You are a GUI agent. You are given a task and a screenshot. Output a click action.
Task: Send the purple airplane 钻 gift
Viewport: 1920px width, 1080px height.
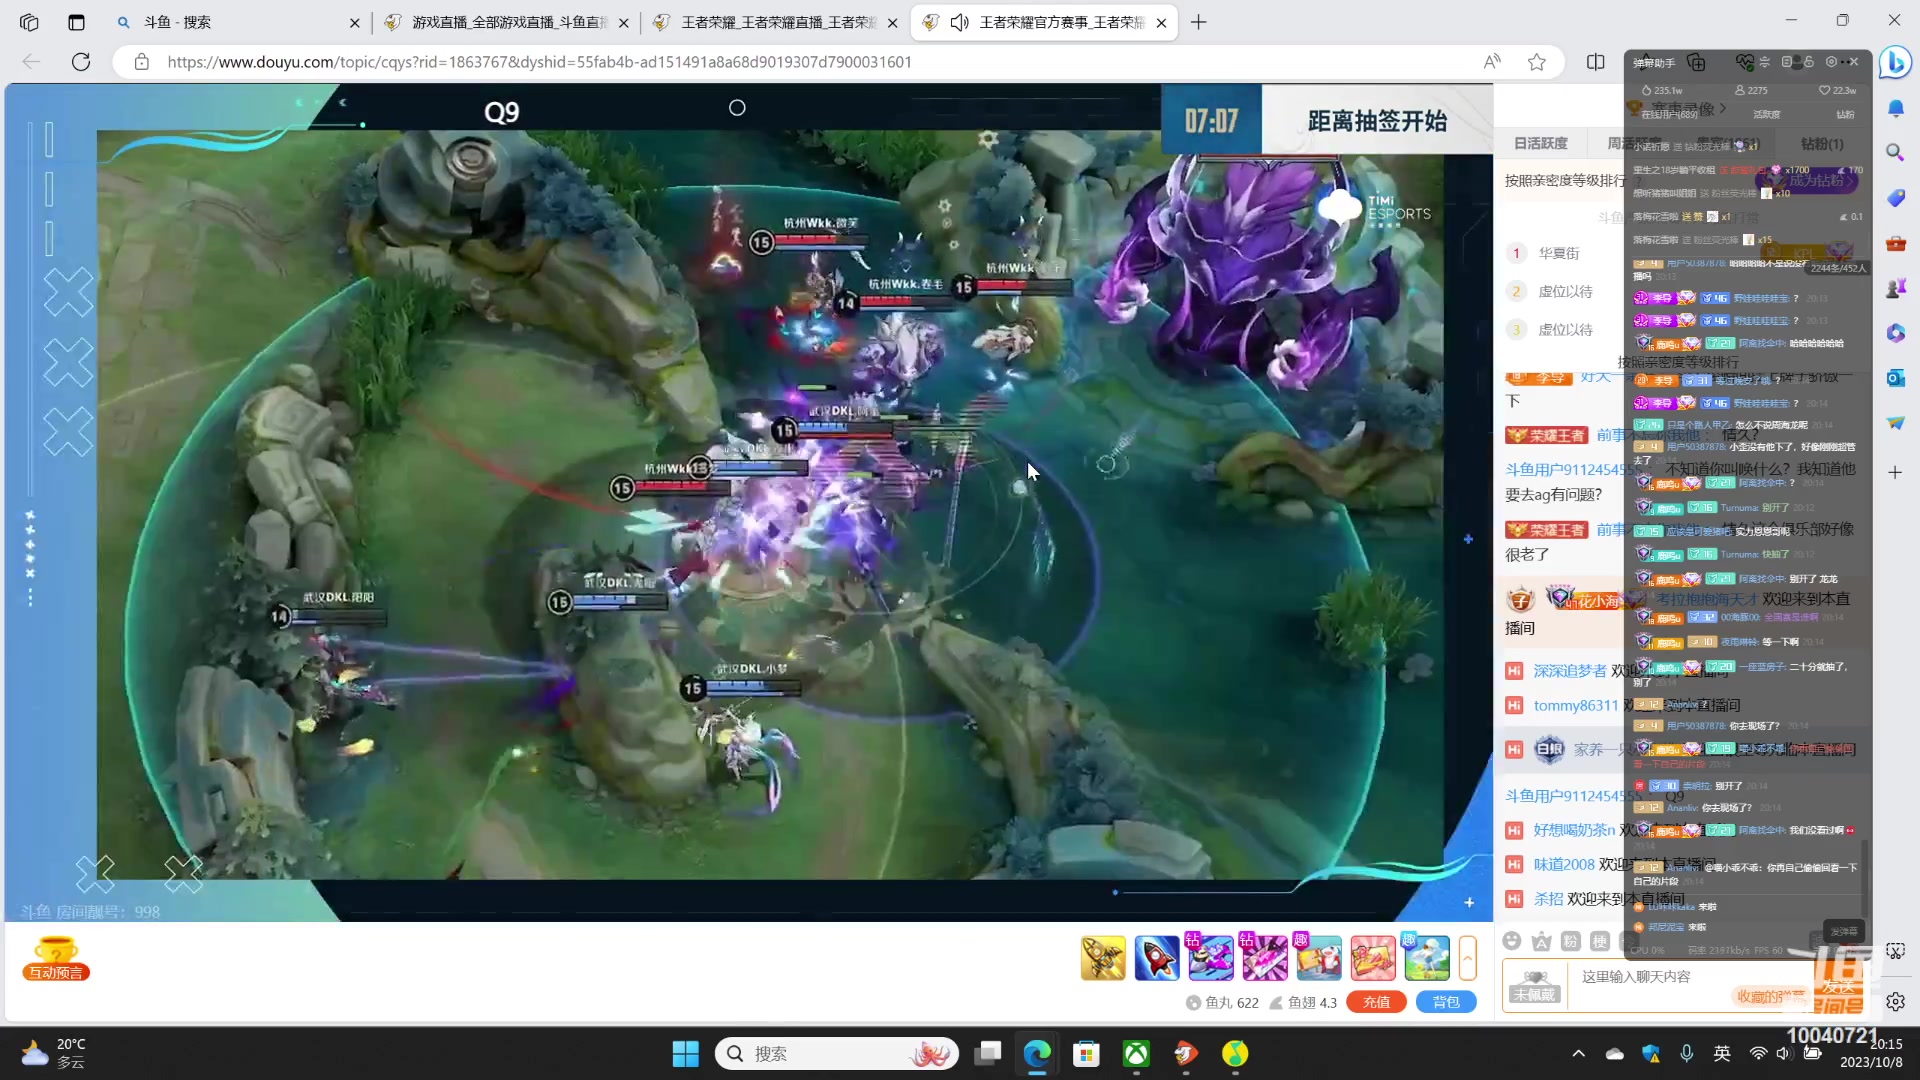click(1210, 958)
